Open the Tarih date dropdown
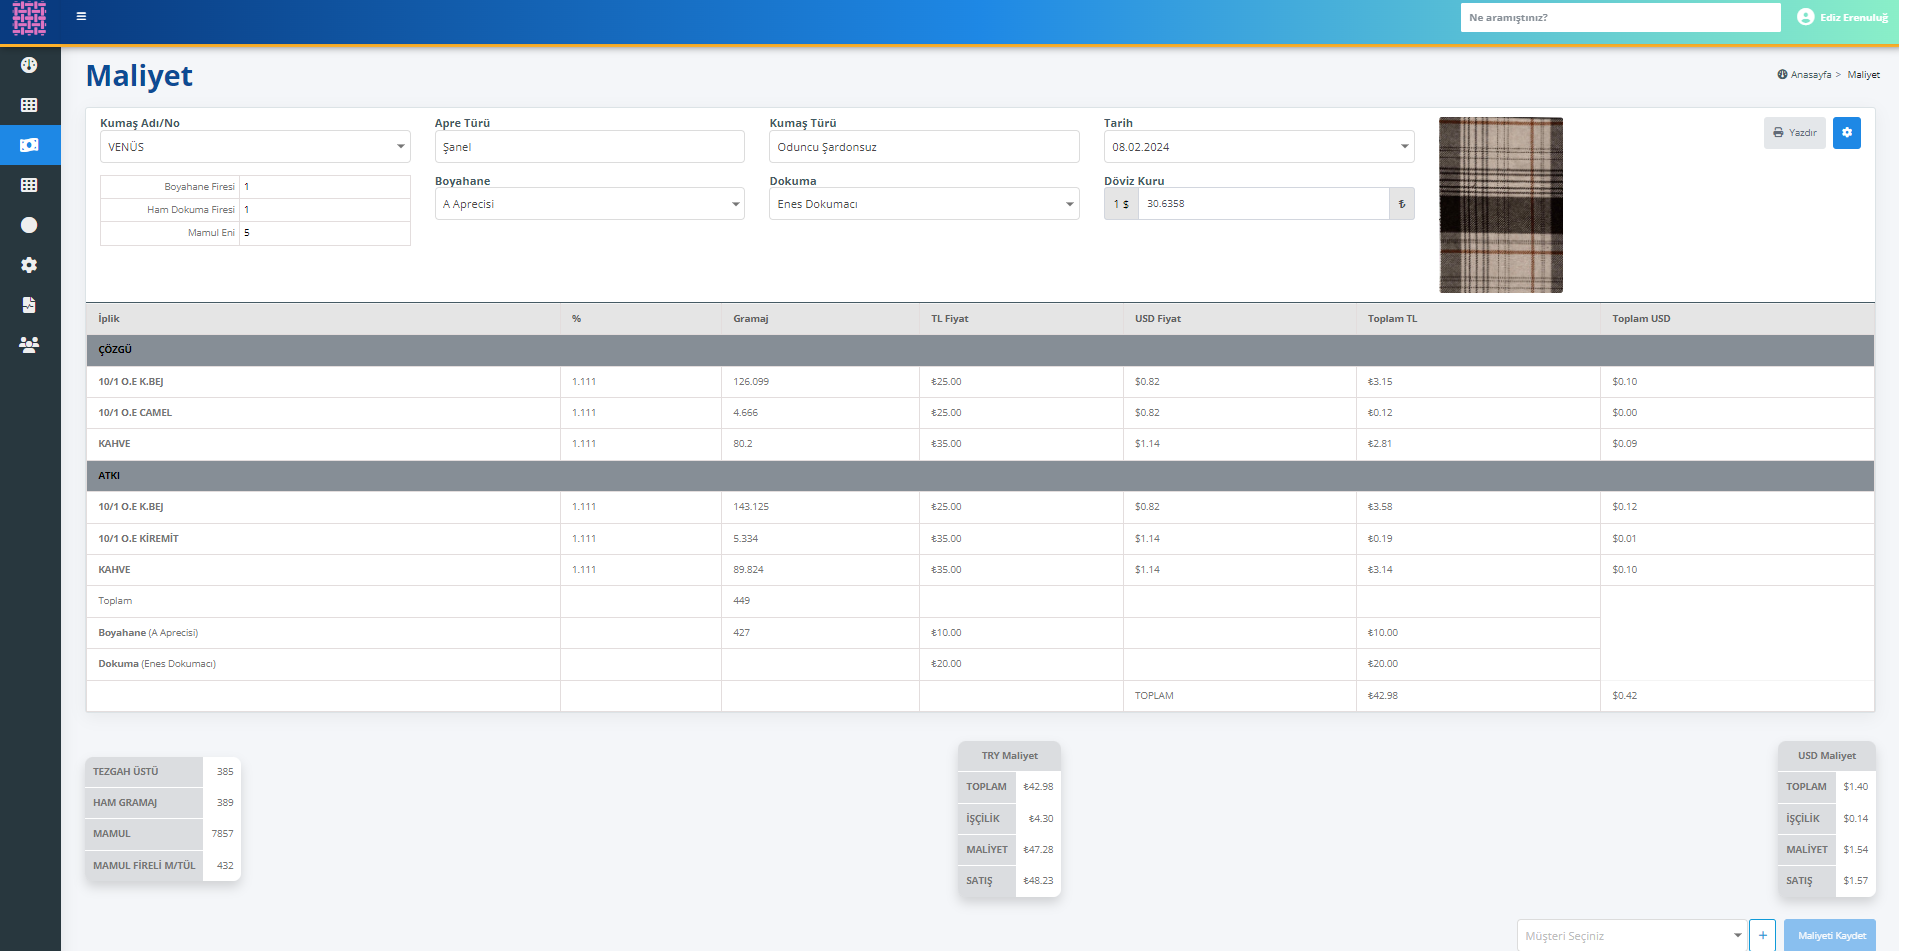The height and width of the screenshot is (951, 1906). click(1258, 147)
